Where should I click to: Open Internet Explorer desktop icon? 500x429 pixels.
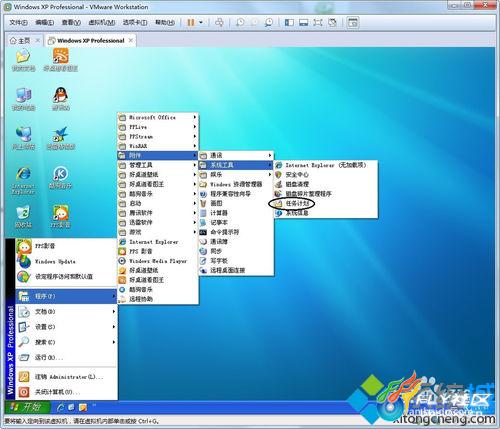click(23, 180)
